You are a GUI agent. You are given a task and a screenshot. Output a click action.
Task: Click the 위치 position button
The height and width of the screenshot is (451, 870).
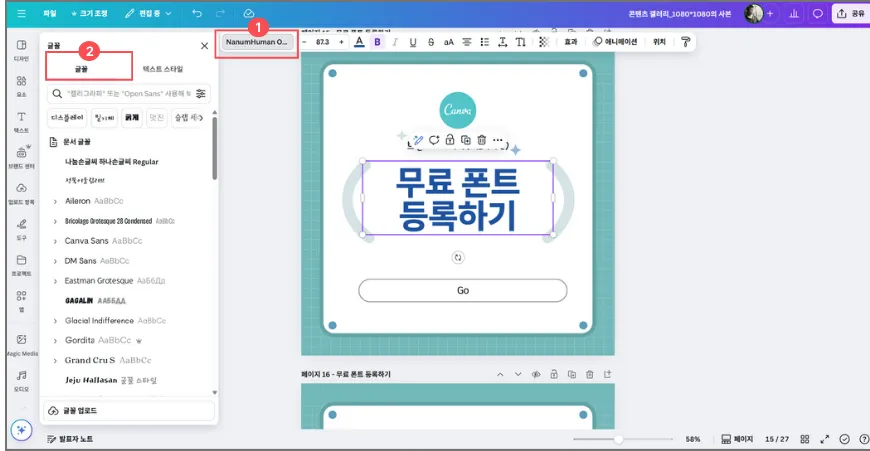659,42
